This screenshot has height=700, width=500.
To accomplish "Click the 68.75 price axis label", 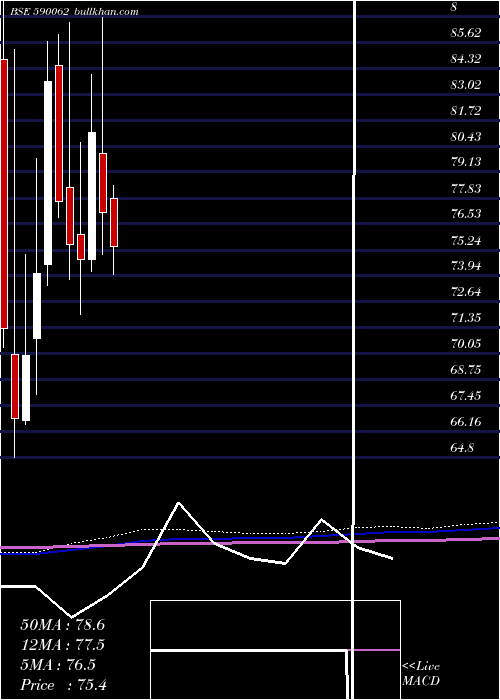I will (x=466, y=370).
